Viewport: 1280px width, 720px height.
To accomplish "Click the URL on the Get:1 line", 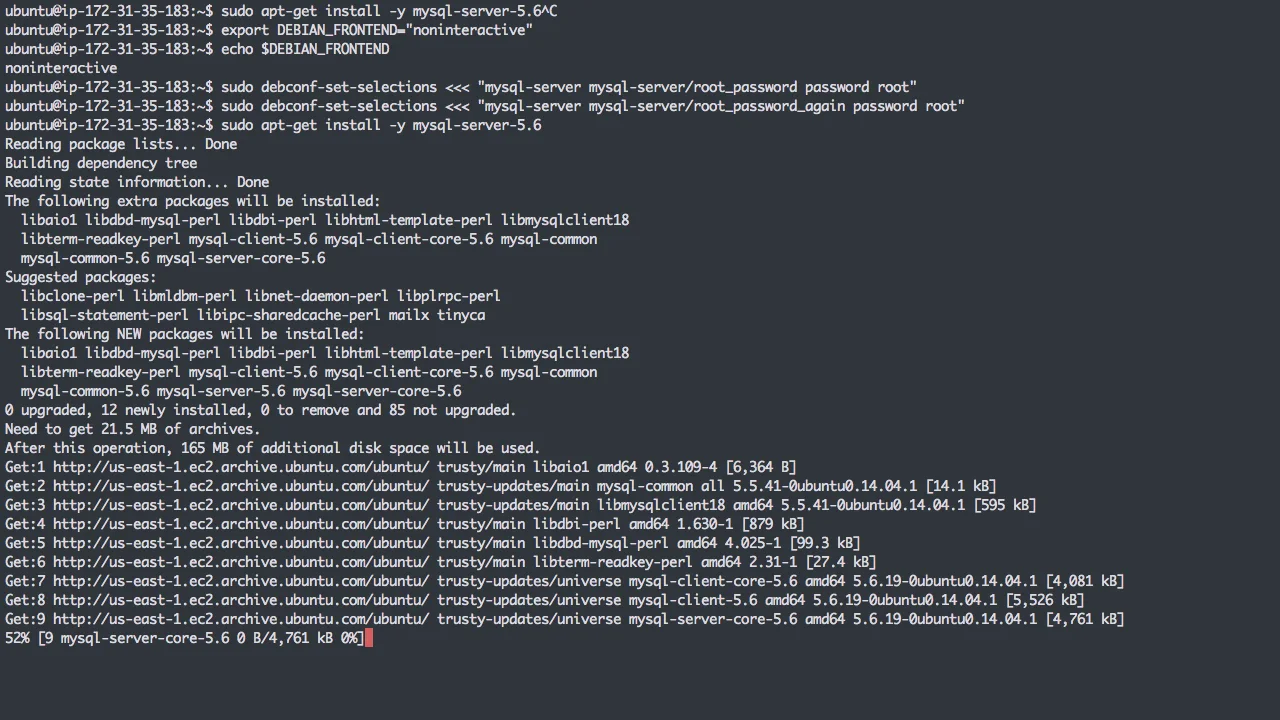I will pyautogui.click(x=241, y=467).
